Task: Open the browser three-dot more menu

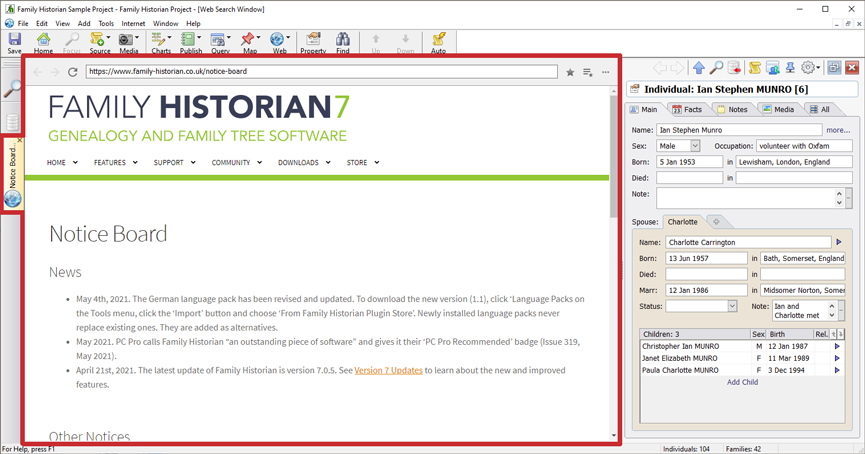Action: 606,72
